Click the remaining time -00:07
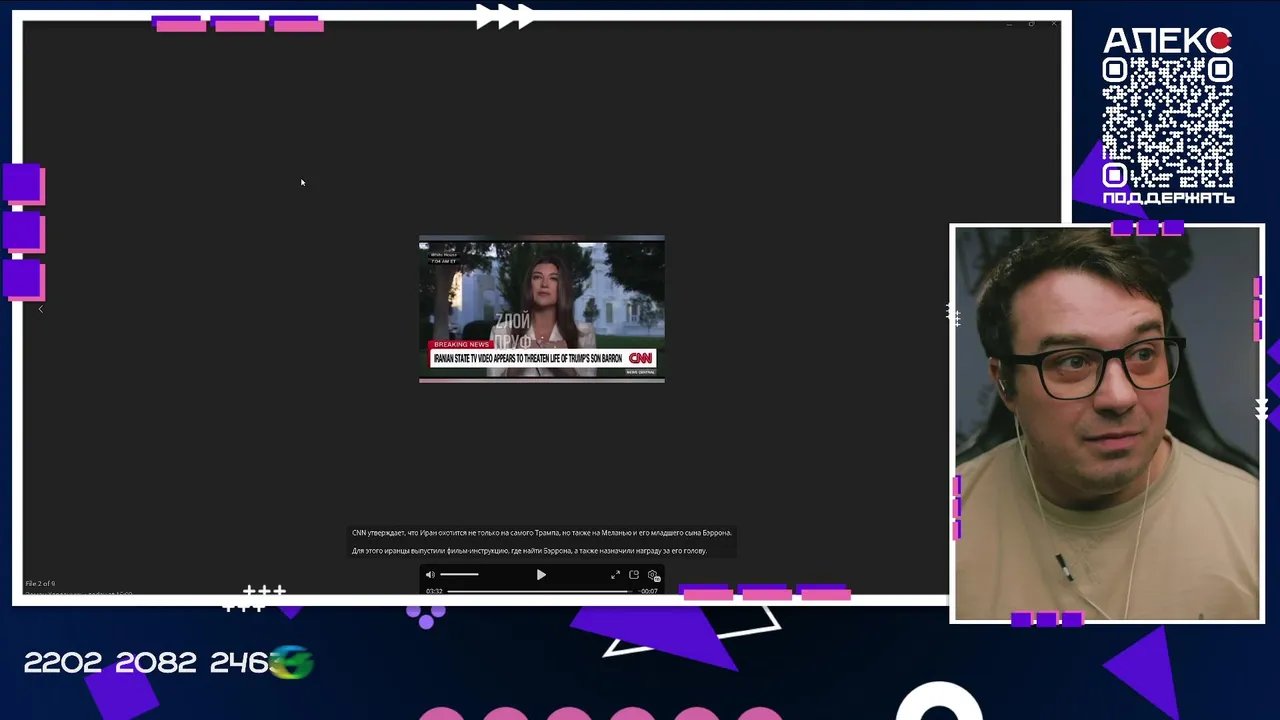The height and width of the screenshot is (720, 1280). 649,591
